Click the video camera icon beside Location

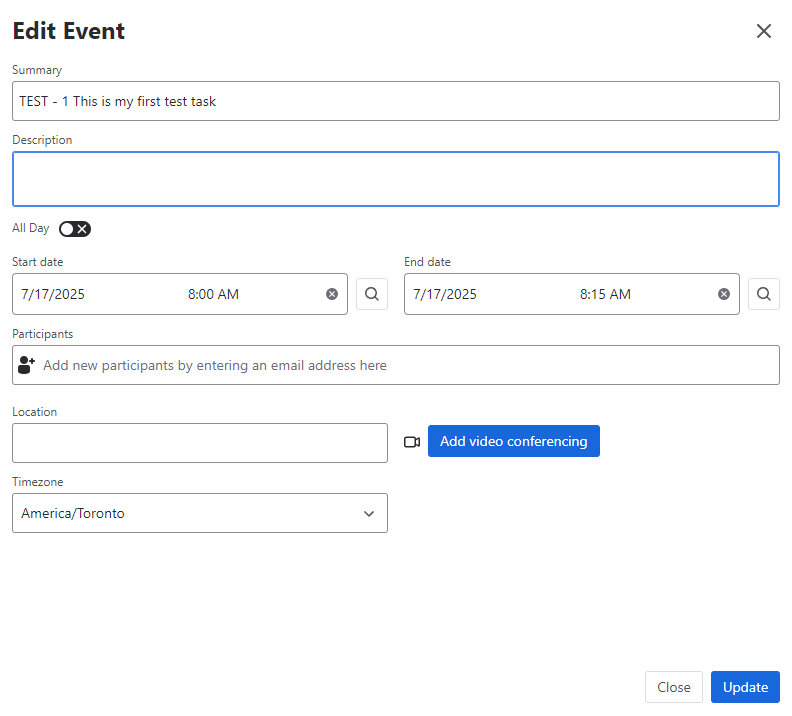[x=412, y=442]
